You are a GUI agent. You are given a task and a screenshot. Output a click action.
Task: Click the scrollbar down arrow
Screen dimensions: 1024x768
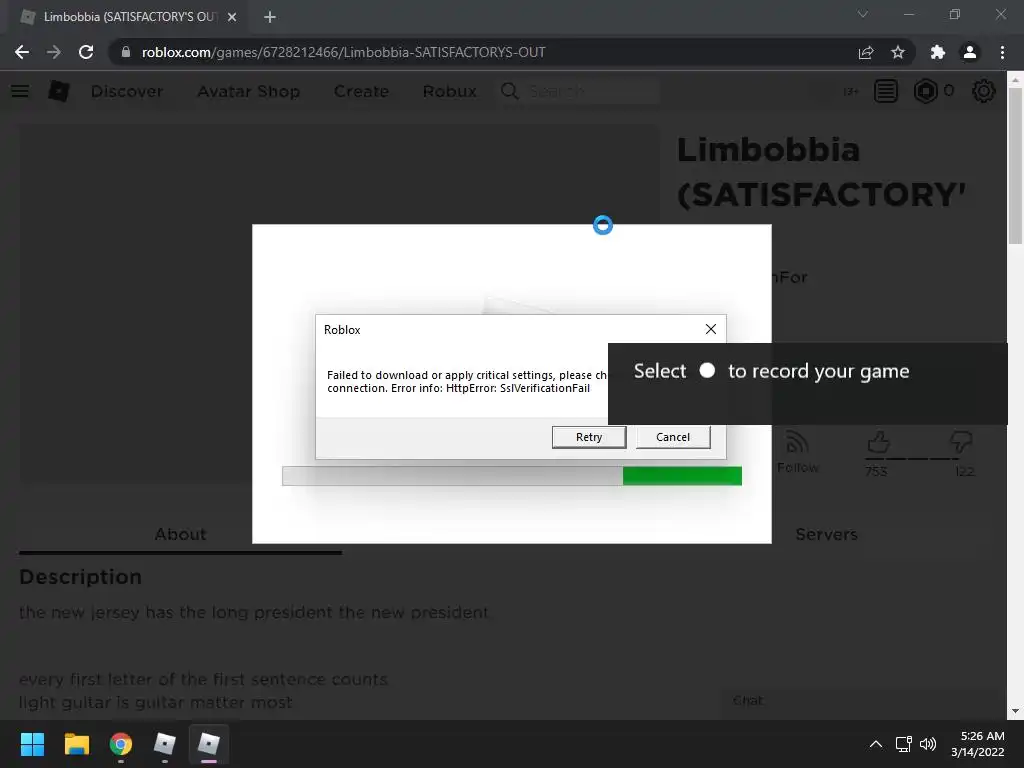click(1015, 711)
